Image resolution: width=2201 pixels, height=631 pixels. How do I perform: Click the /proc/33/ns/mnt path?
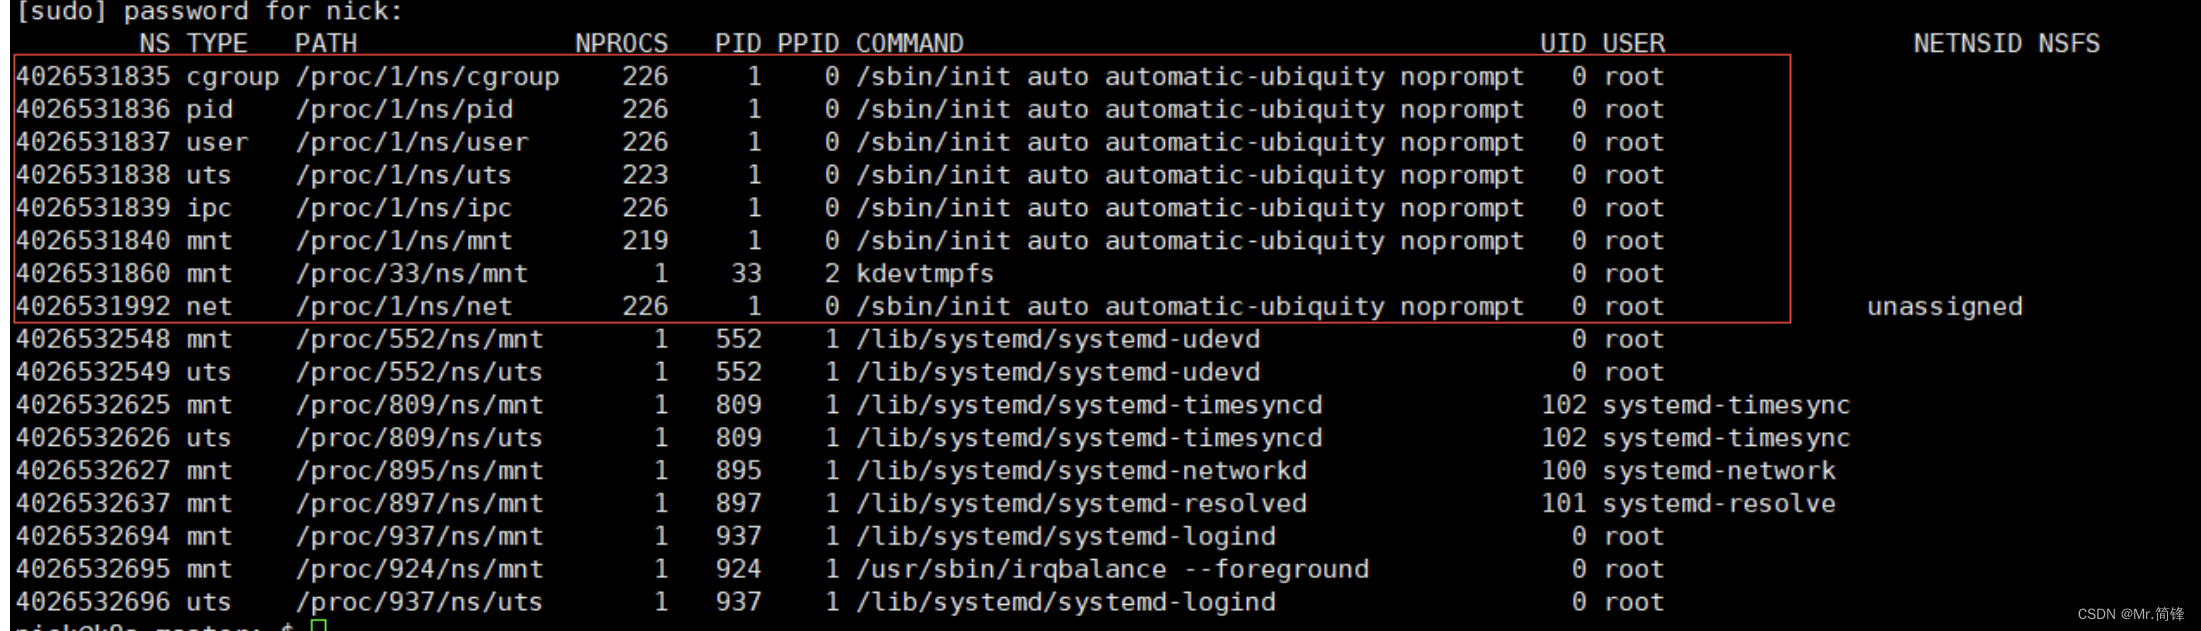411,273
